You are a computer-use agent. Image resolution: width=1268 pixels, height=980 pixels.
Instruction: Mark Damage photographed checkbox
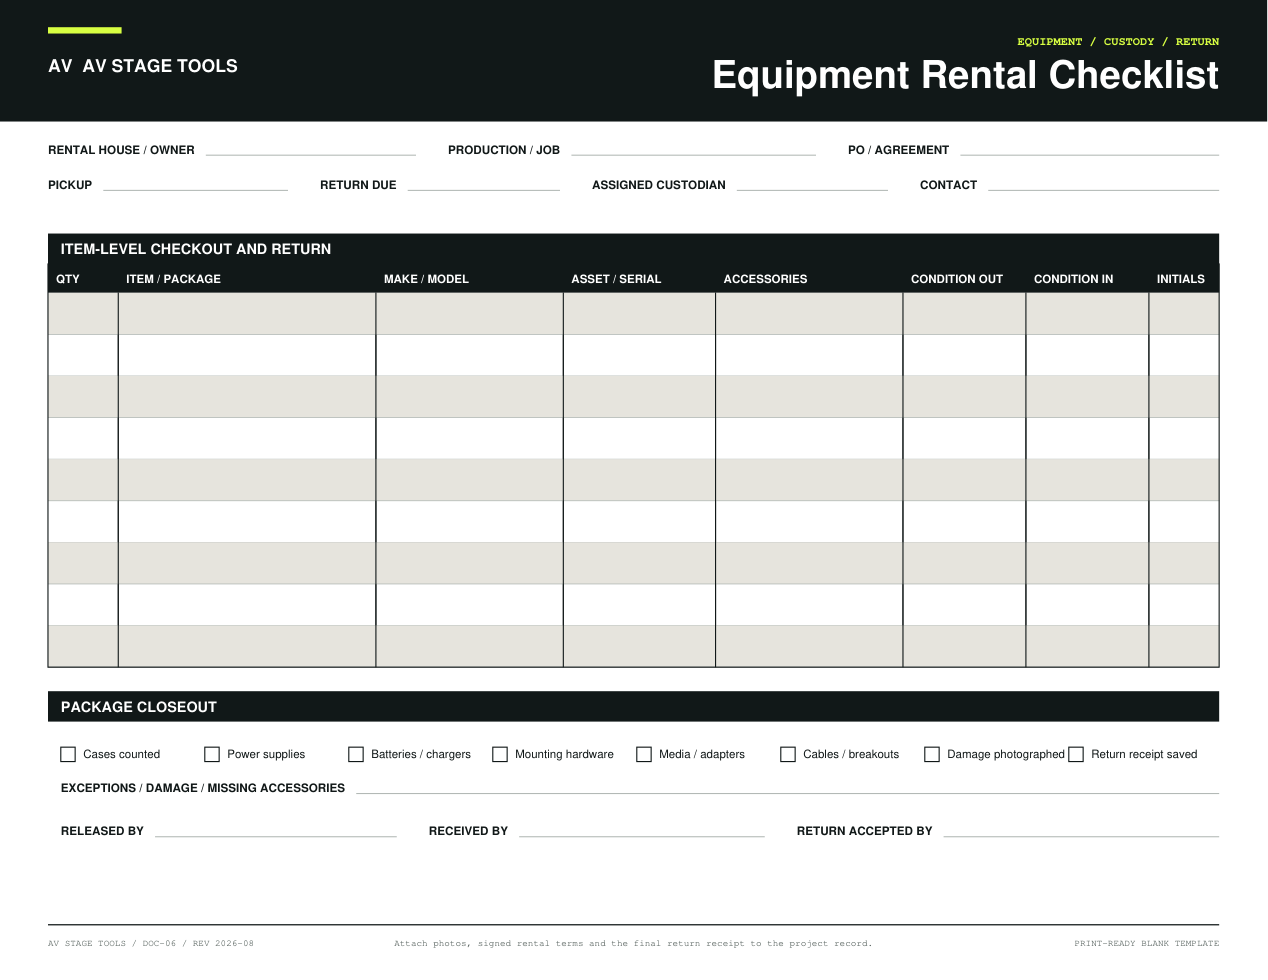pyautogui.click(x=932, y=754)
